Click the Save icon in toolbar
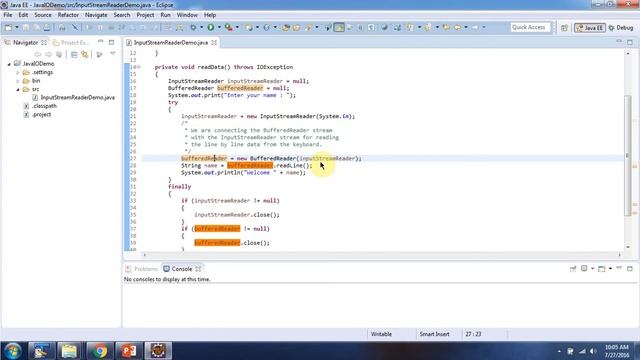The height and width of the screenshot is (360, 640). (26, 27)
